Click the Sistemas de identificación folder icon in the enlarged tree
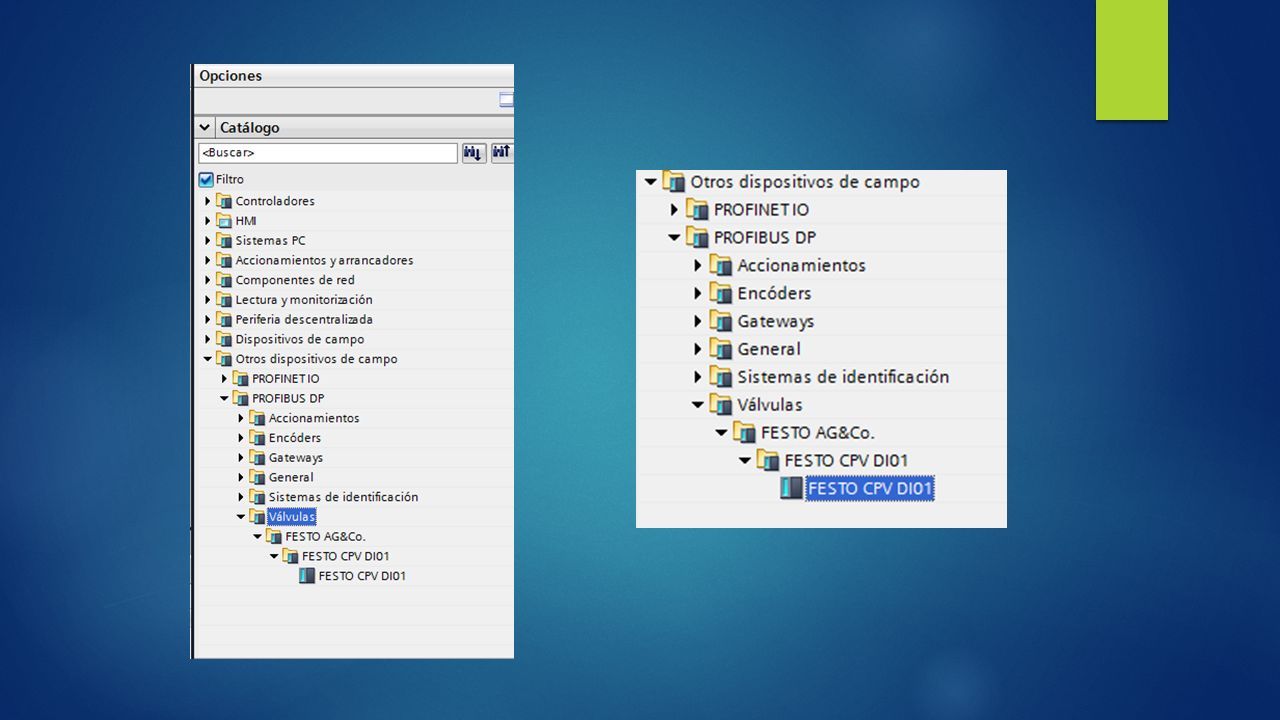The height and width of the screenshot is (720, 1280). coord(721,377)
